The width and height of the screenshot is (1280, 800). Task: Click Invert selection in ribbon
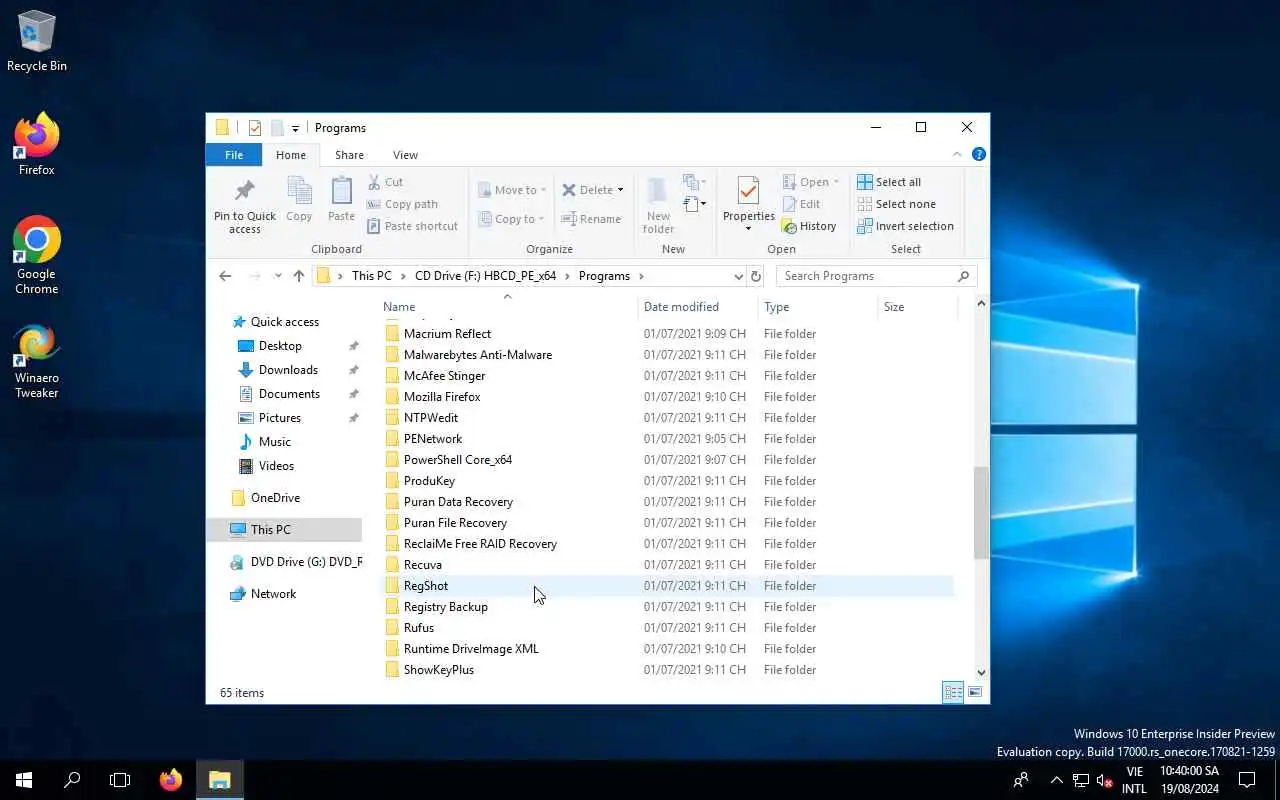(905, 226)
